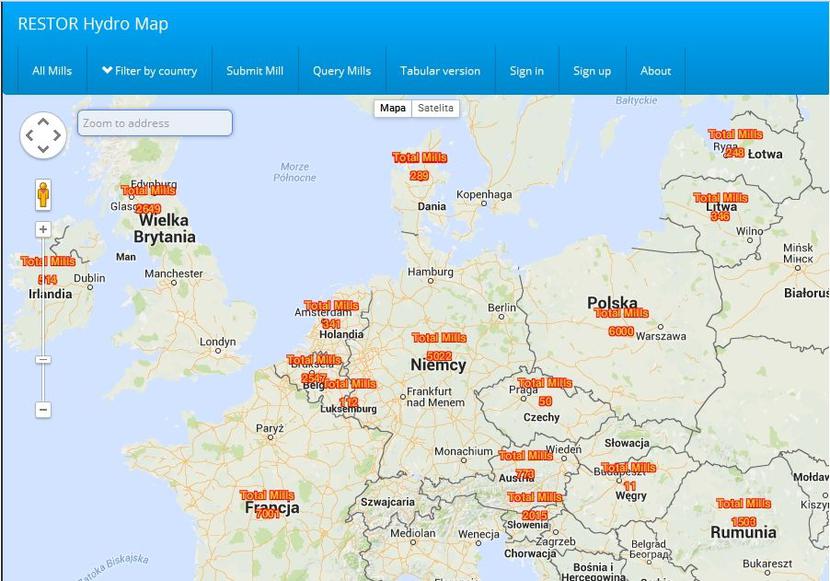830x581 pixels.
Task: Click the Wilno city label
Action: coord(750,231)
